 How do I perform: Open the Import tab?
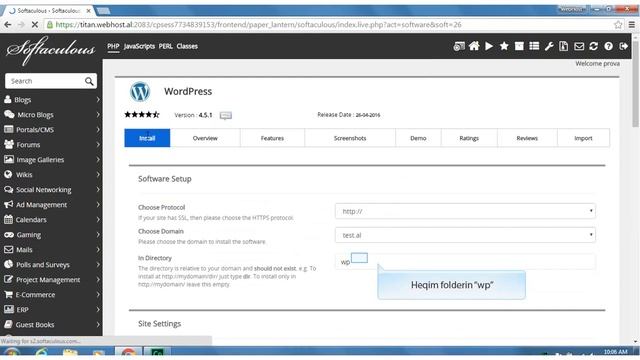[583, 138]
